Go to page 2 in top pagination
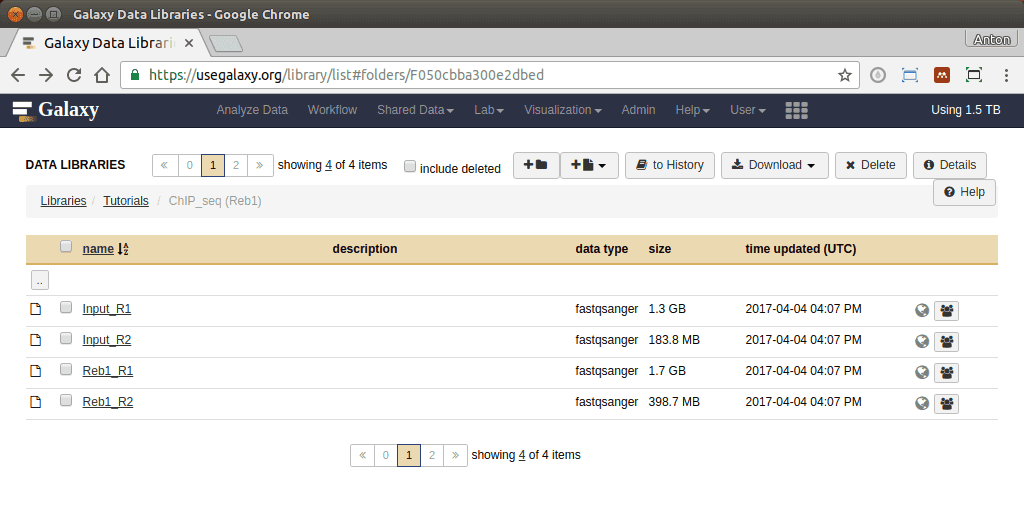 [236, 166]
